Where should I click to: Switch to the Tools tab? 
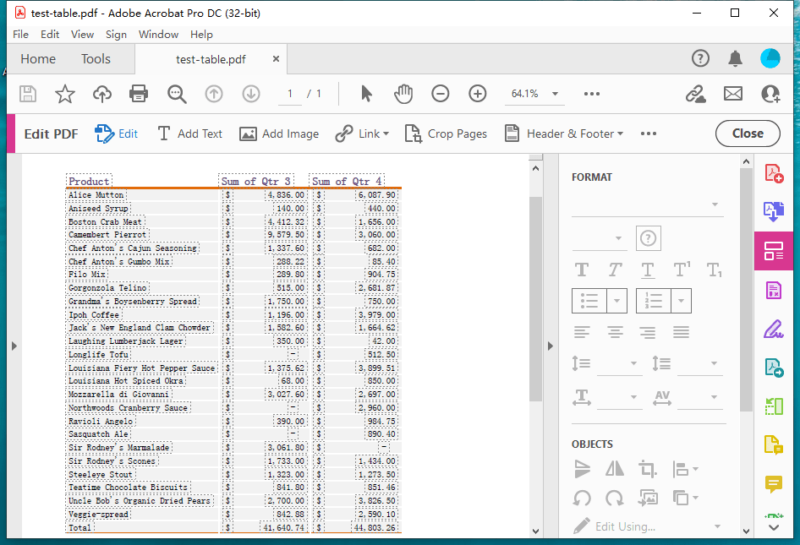95,59
